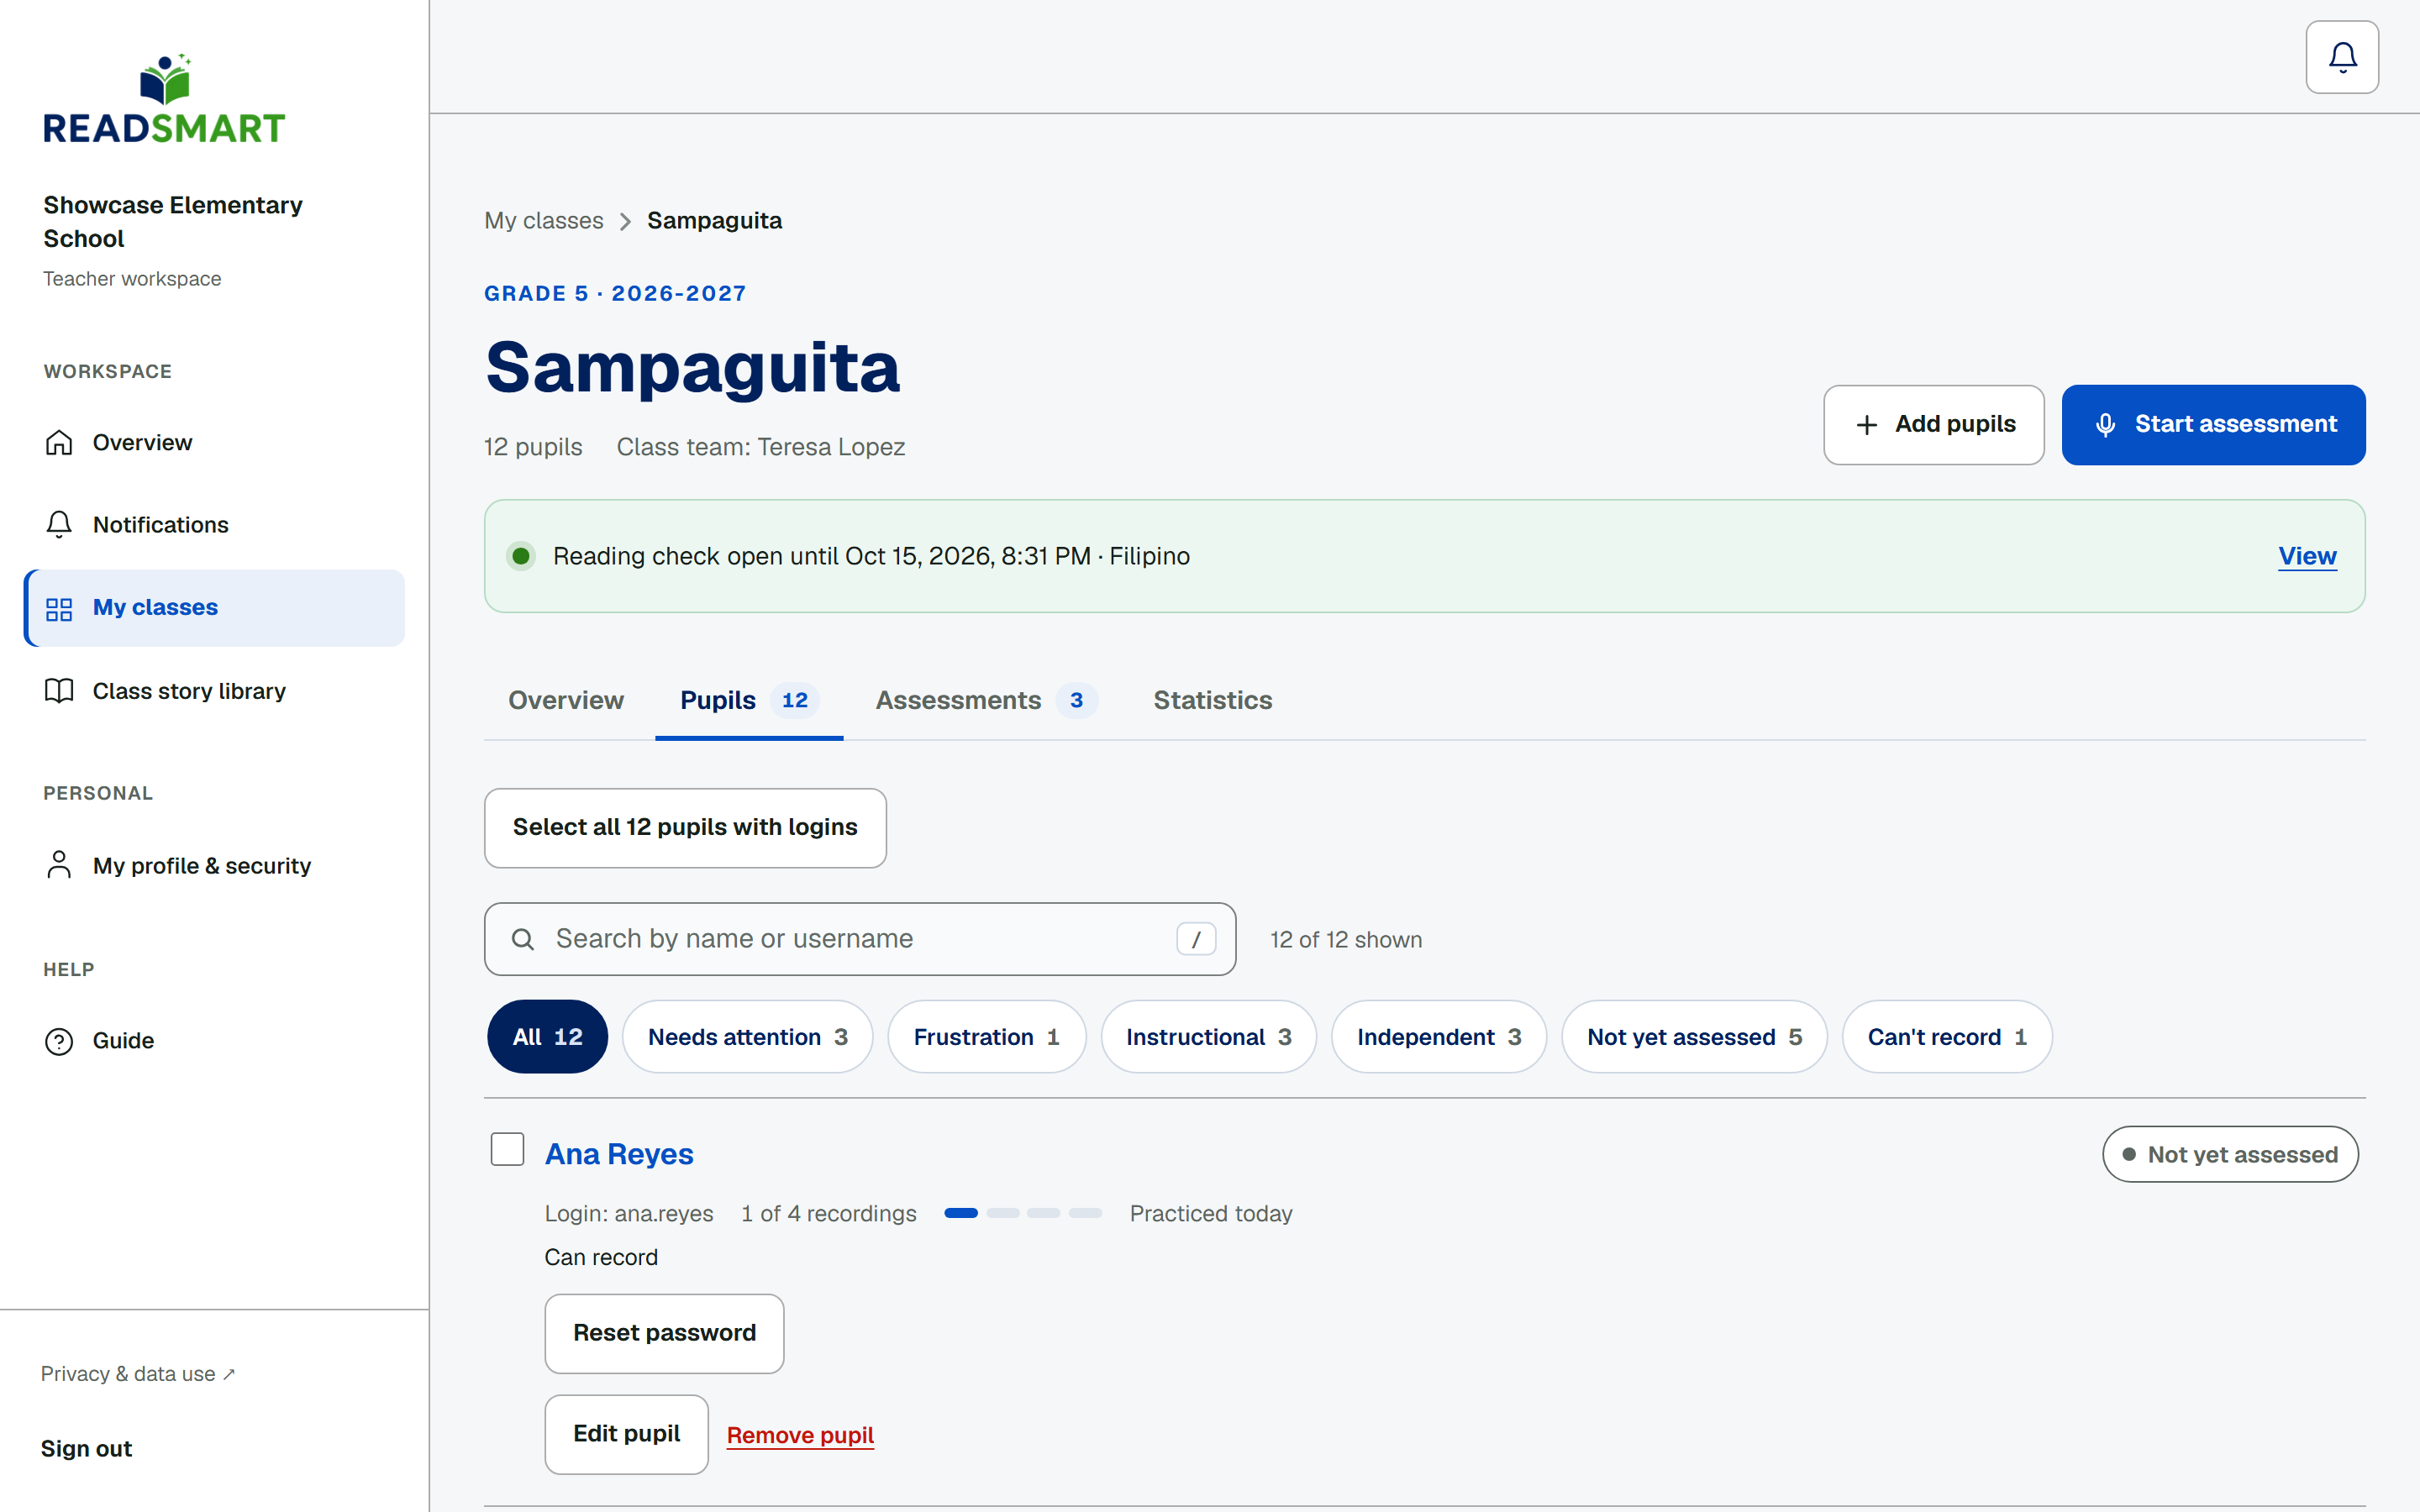2420x1512 pixels.
Task: Open the Guide help page
Action: (x=214, y=1041)
